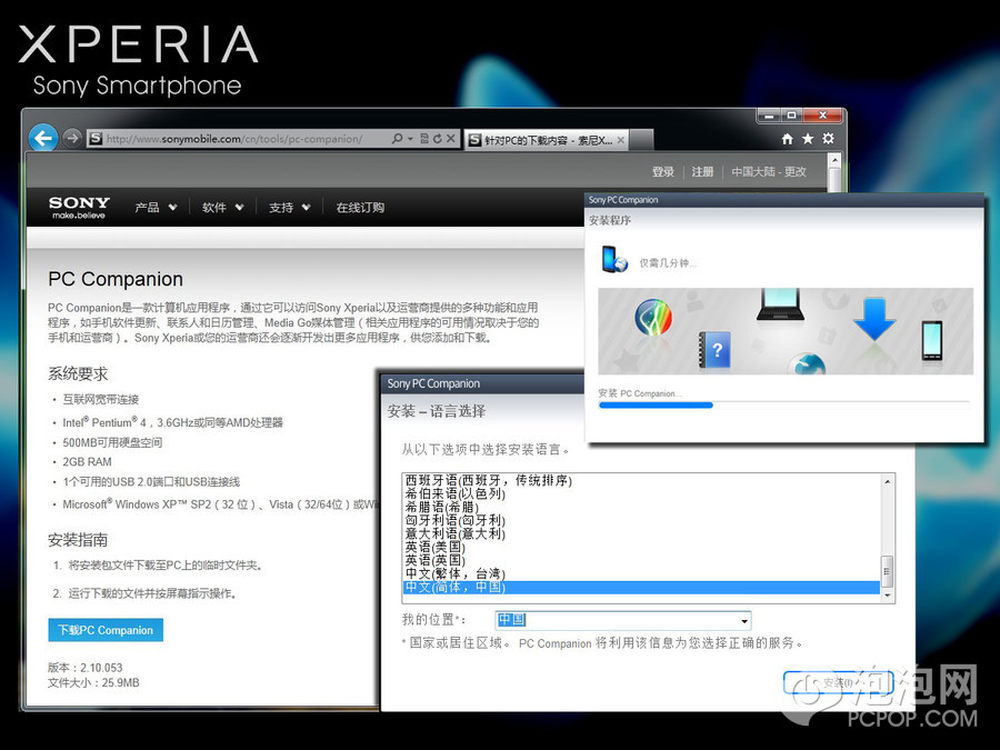Click the search magnifier in address bar

pyautogui.click(x=397, y=138)
